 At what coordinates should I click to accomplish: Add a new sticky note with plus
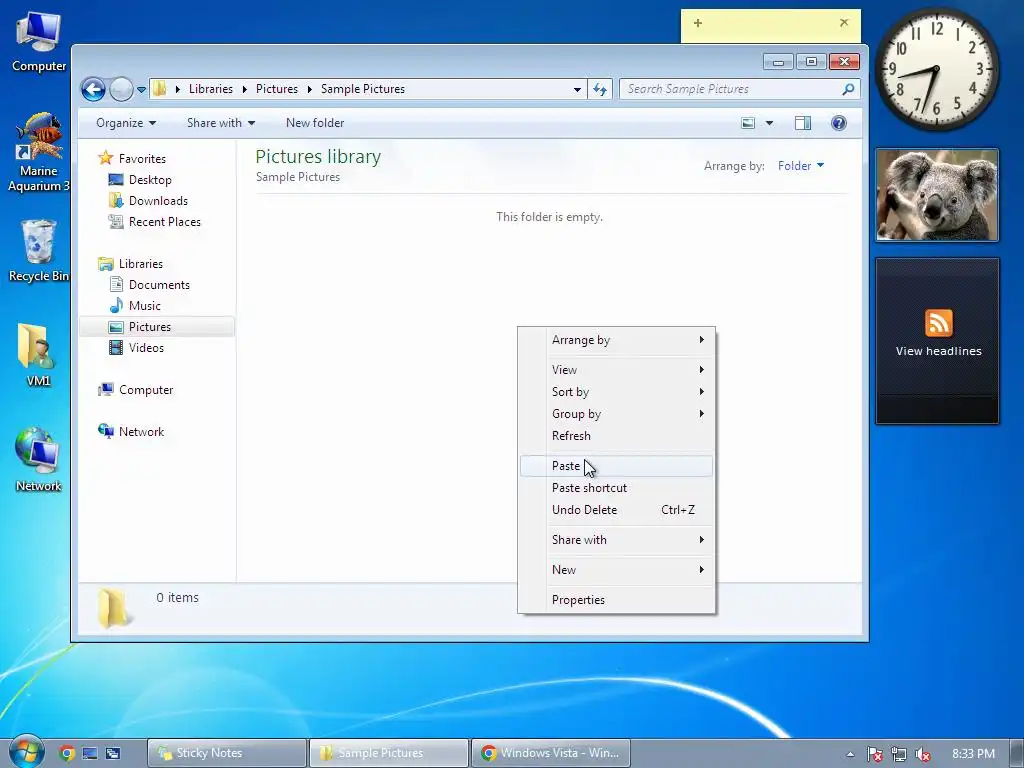pos(697,23)
